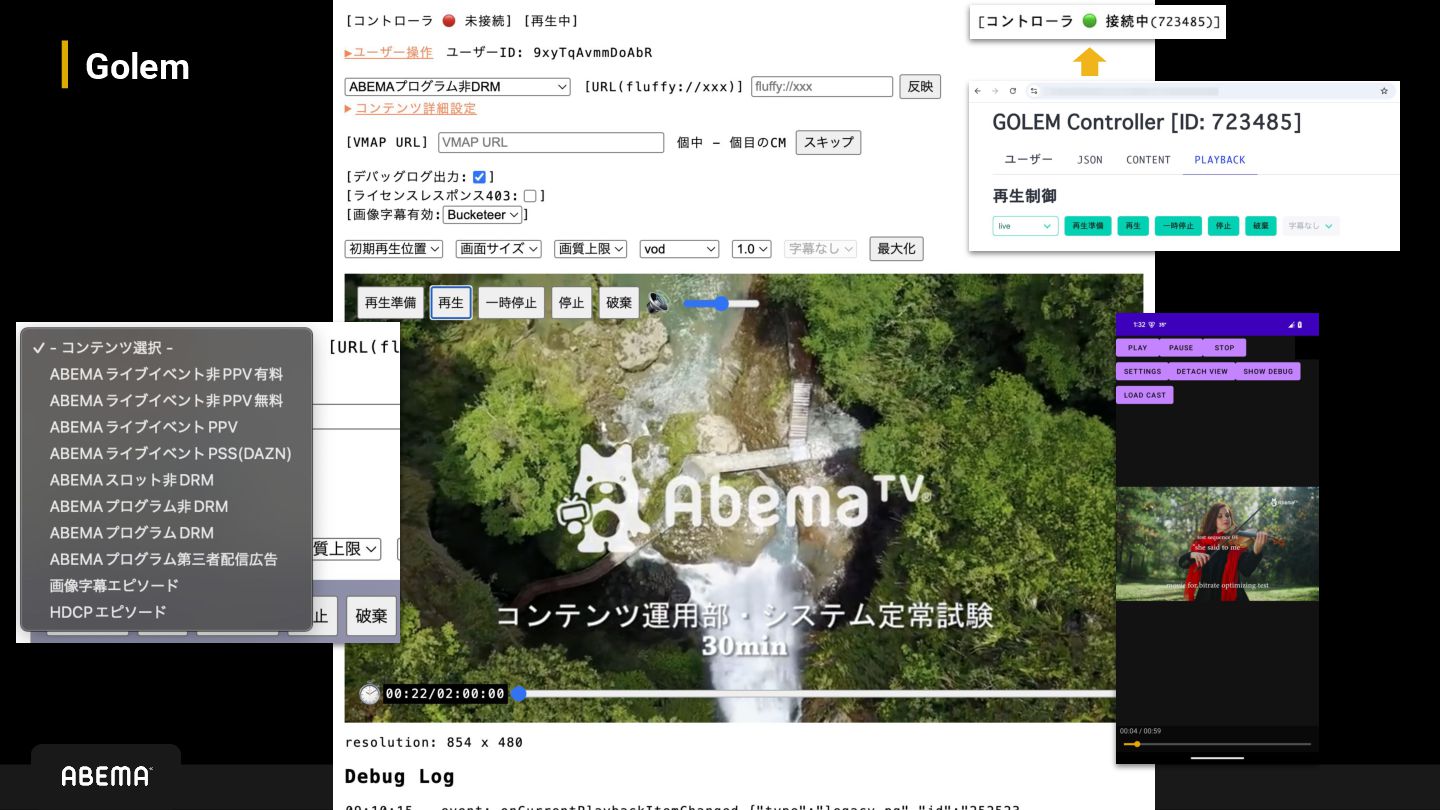Open the Bucketeer image subtitle dropdown
This screenshot has height=810, width=1440.
(x=483, y=215)
